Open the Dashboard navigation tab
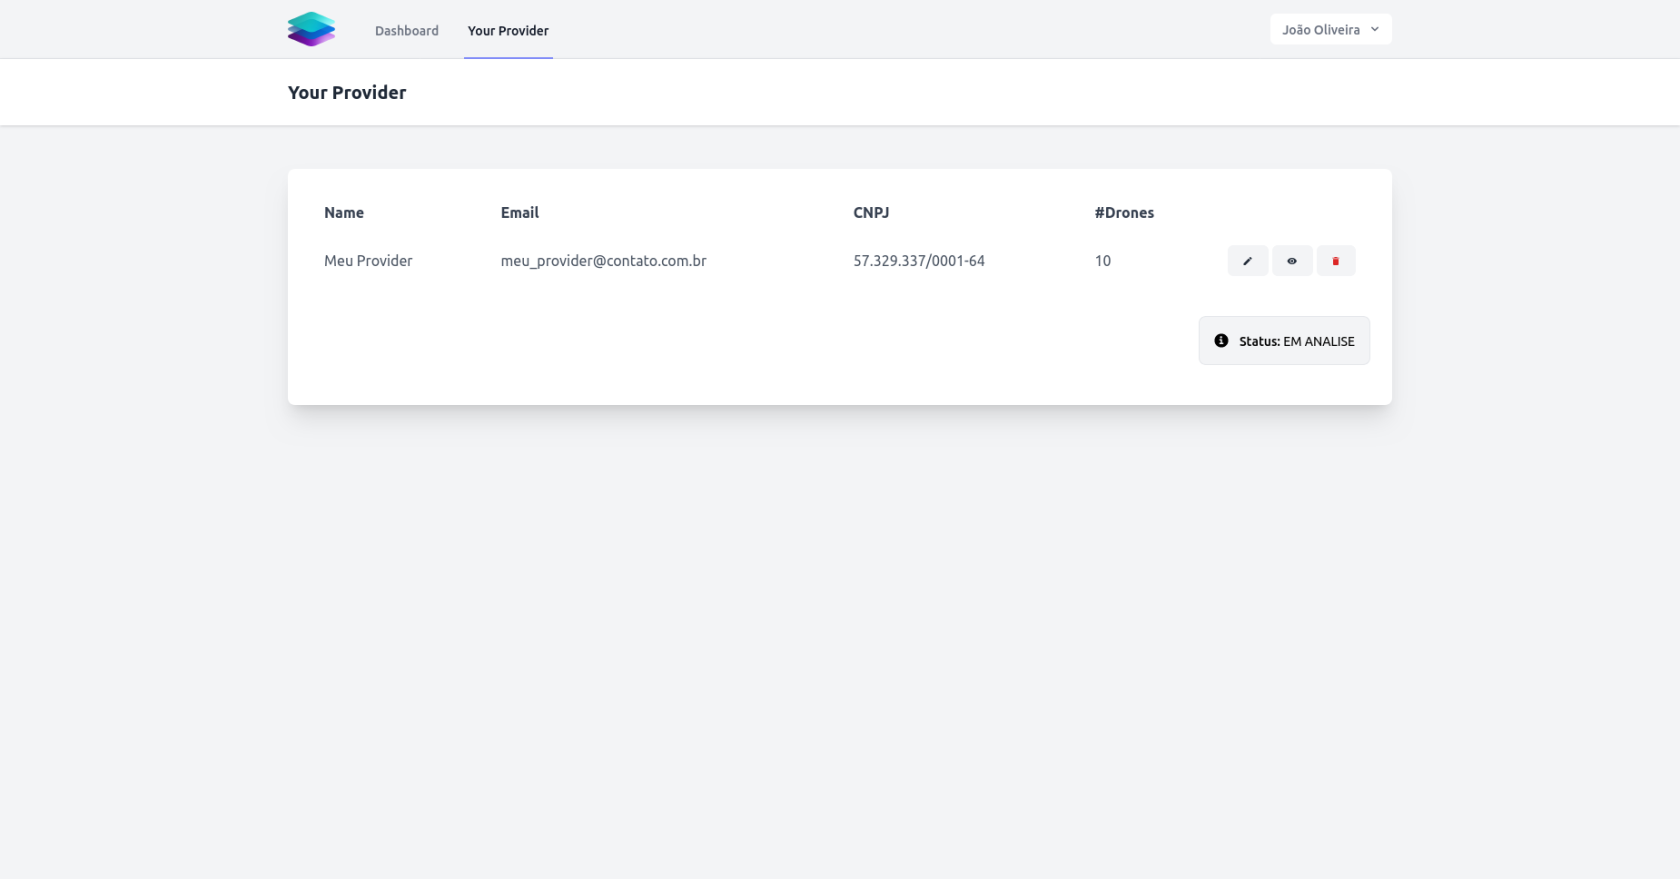Image resolution: width=1680 pixels, height=879 pixels. coord(407,31)
